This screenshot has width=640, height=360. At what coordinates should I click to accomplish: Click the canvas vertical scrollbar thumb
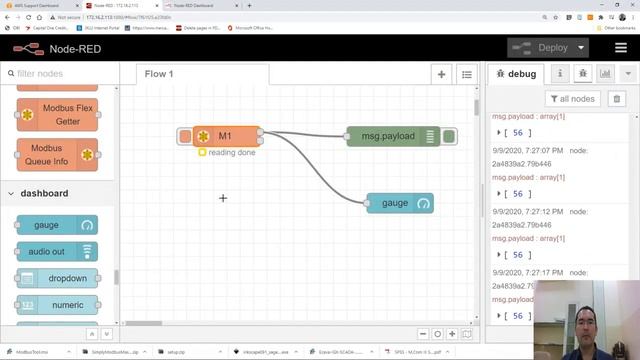[x=476, y=107]
